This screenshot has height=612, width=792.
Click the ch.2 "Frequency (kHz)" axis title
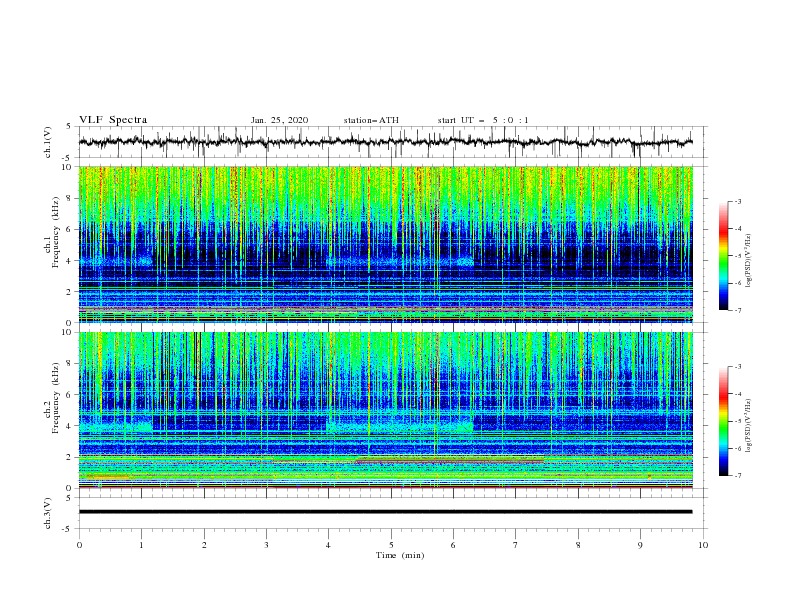pyautogui.click(x=56, y=398)
